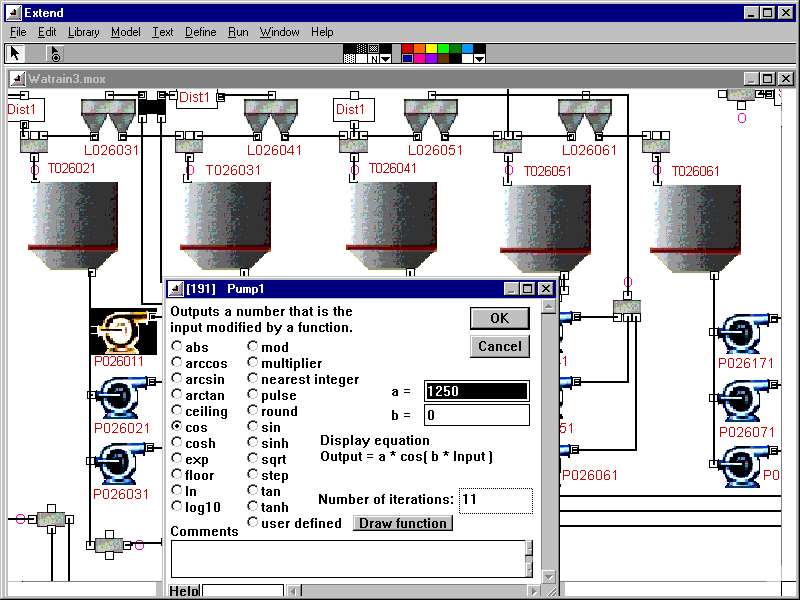Cancel the Pump1 dialog
This screenshot has width=800, height=600.
click(x=499, y=346)
